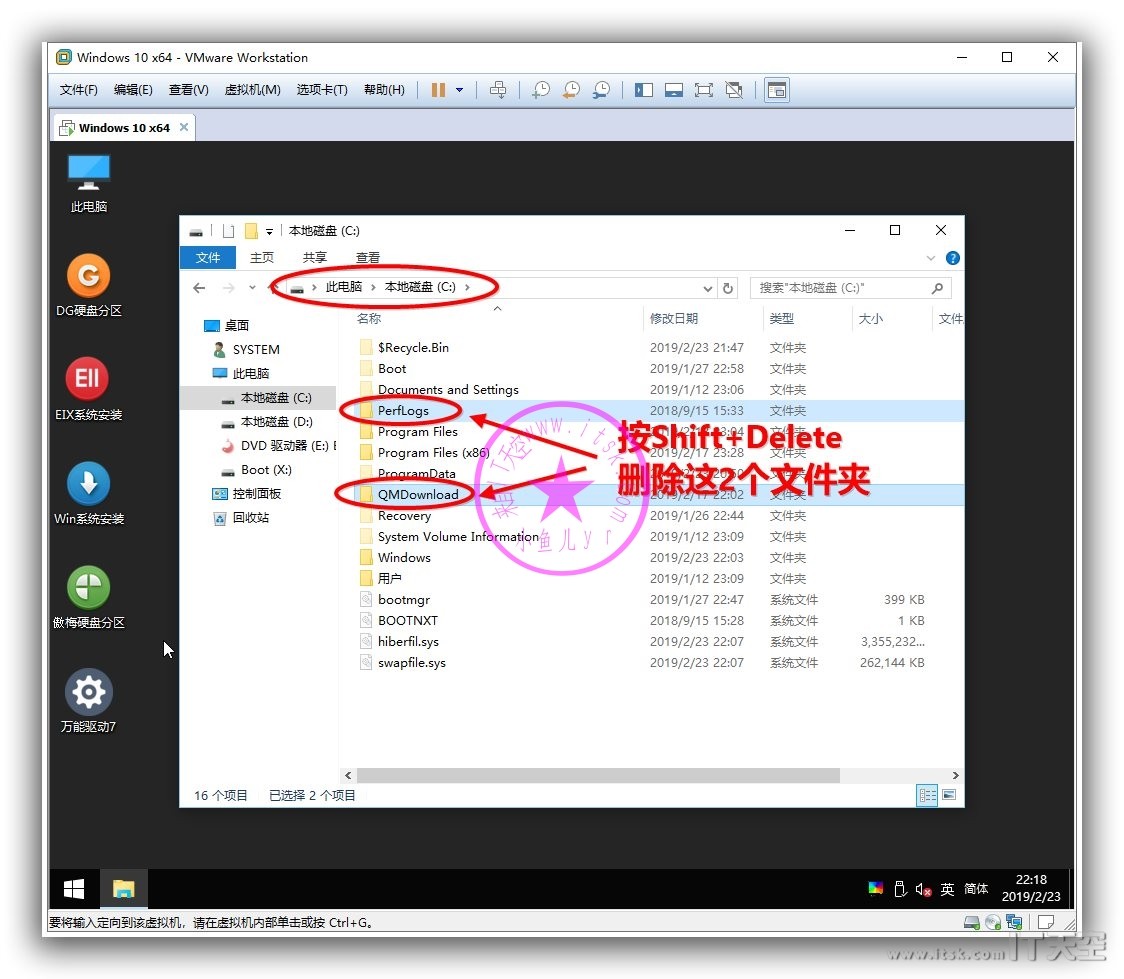
Task: Open the VMware 虚拟机(M) menu
Action: (252, 90)
